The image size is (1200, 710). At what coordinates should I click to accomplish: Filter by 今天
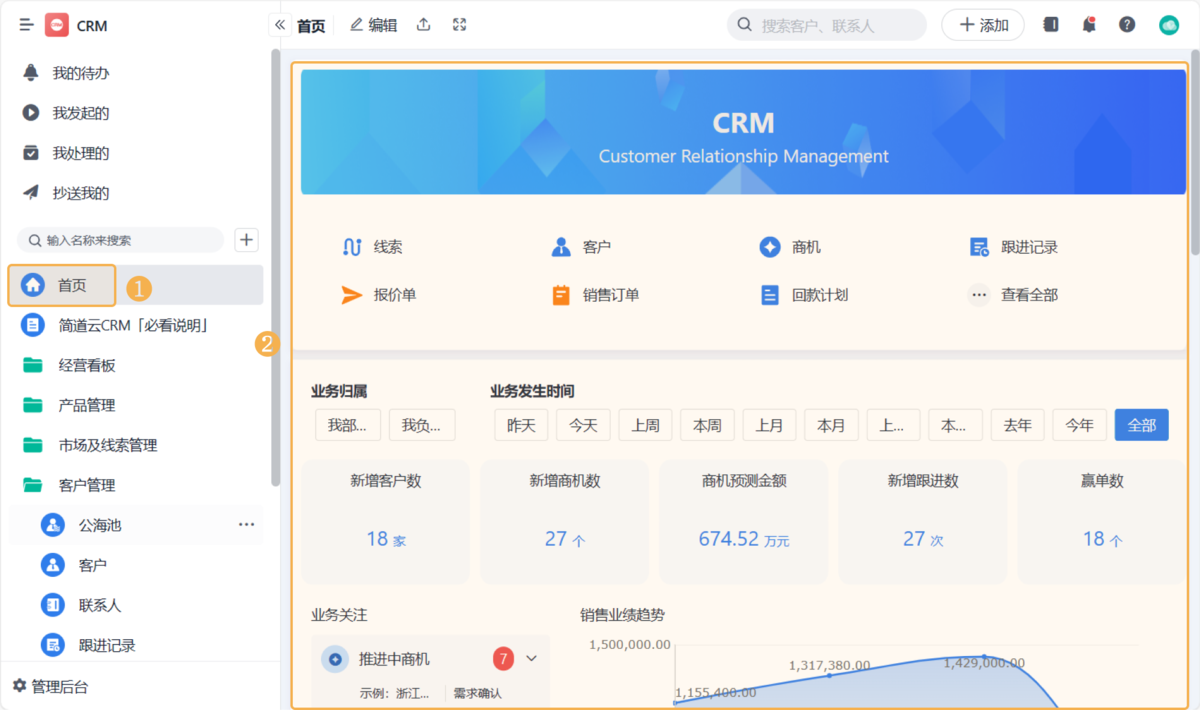click(x=583, y=425)
